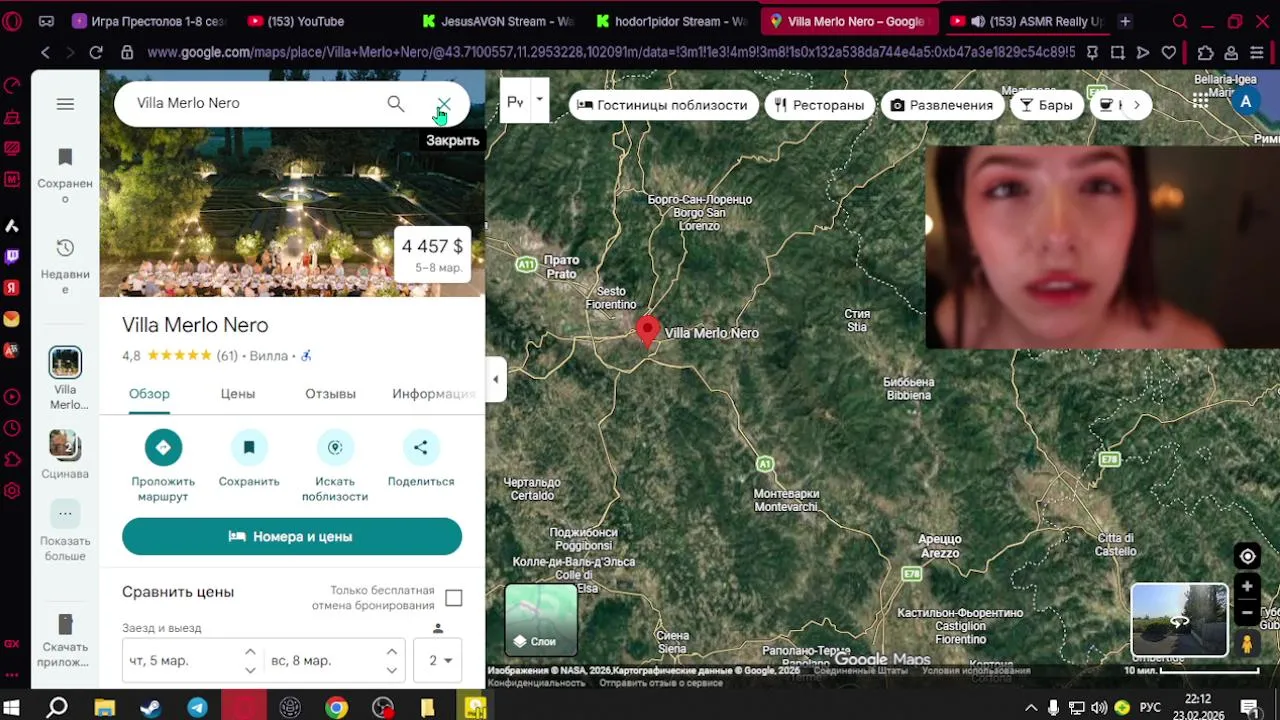Screen dimensions: 1280x720
Task: Zoom in the map with plus button
Action: click(1247, 587)
